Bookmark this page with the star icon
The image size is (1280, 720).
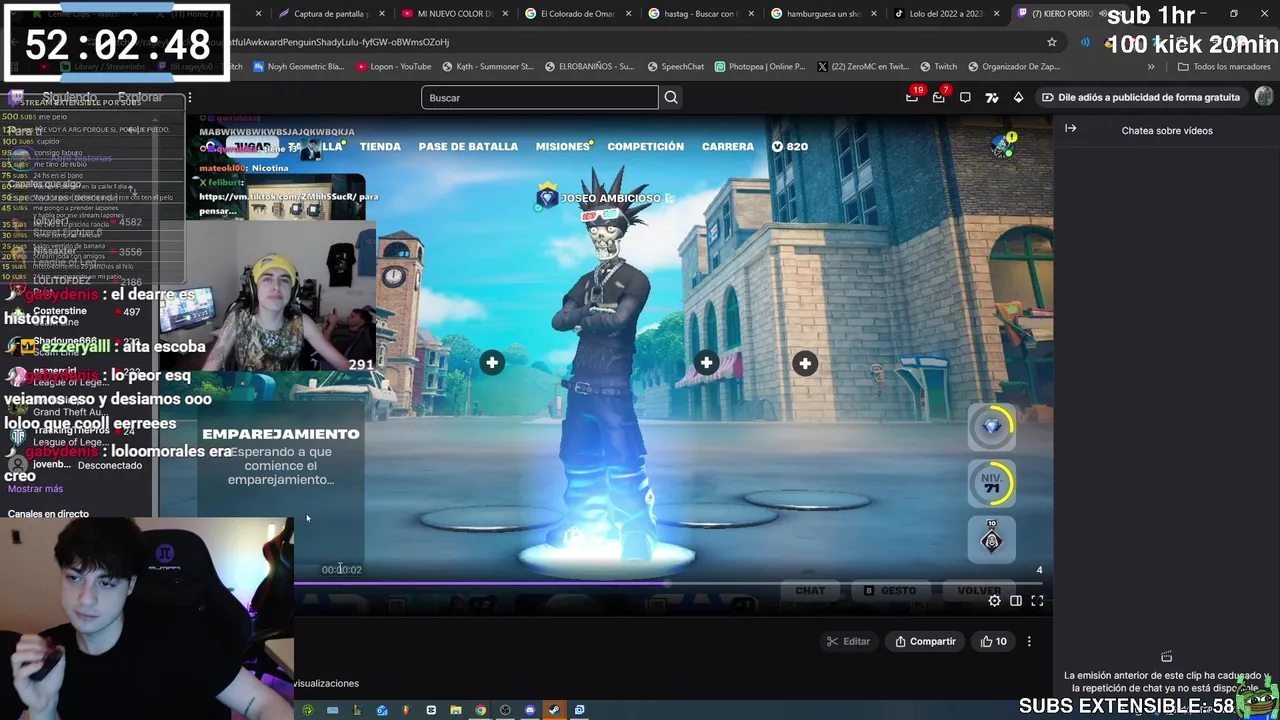coord(1052,42)
